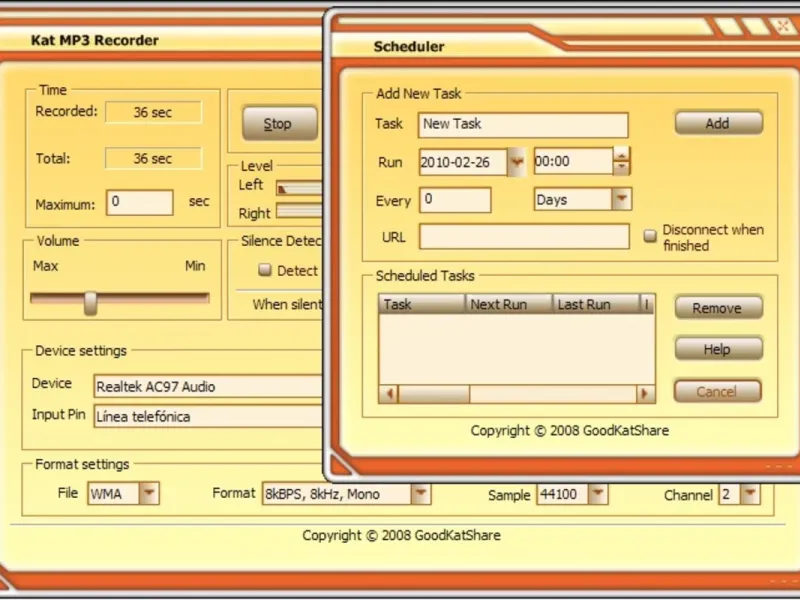Open Help in the Scheduler window
Image resolution: width=800 pixels, height=600 pixels.
718,349
